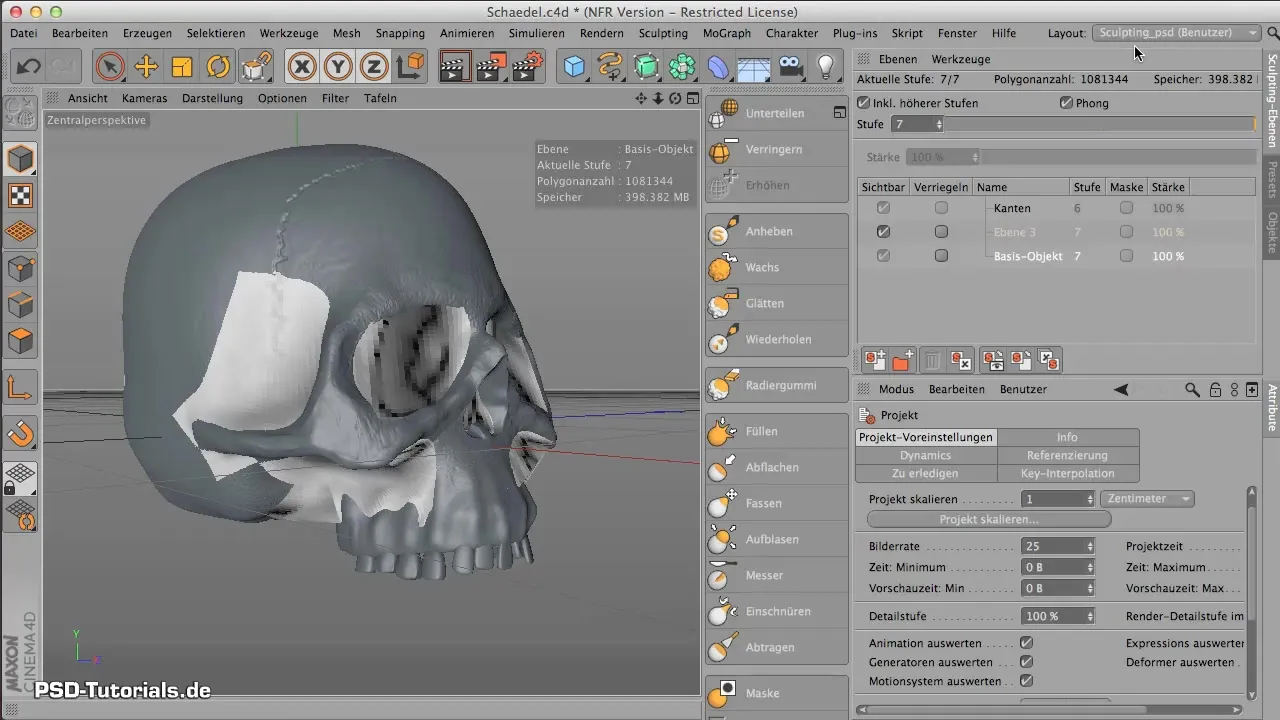Open the viewport Darstellung menu
Image resolution: width=1280 pixels, height=720 pixels.
tap(212, 98)
